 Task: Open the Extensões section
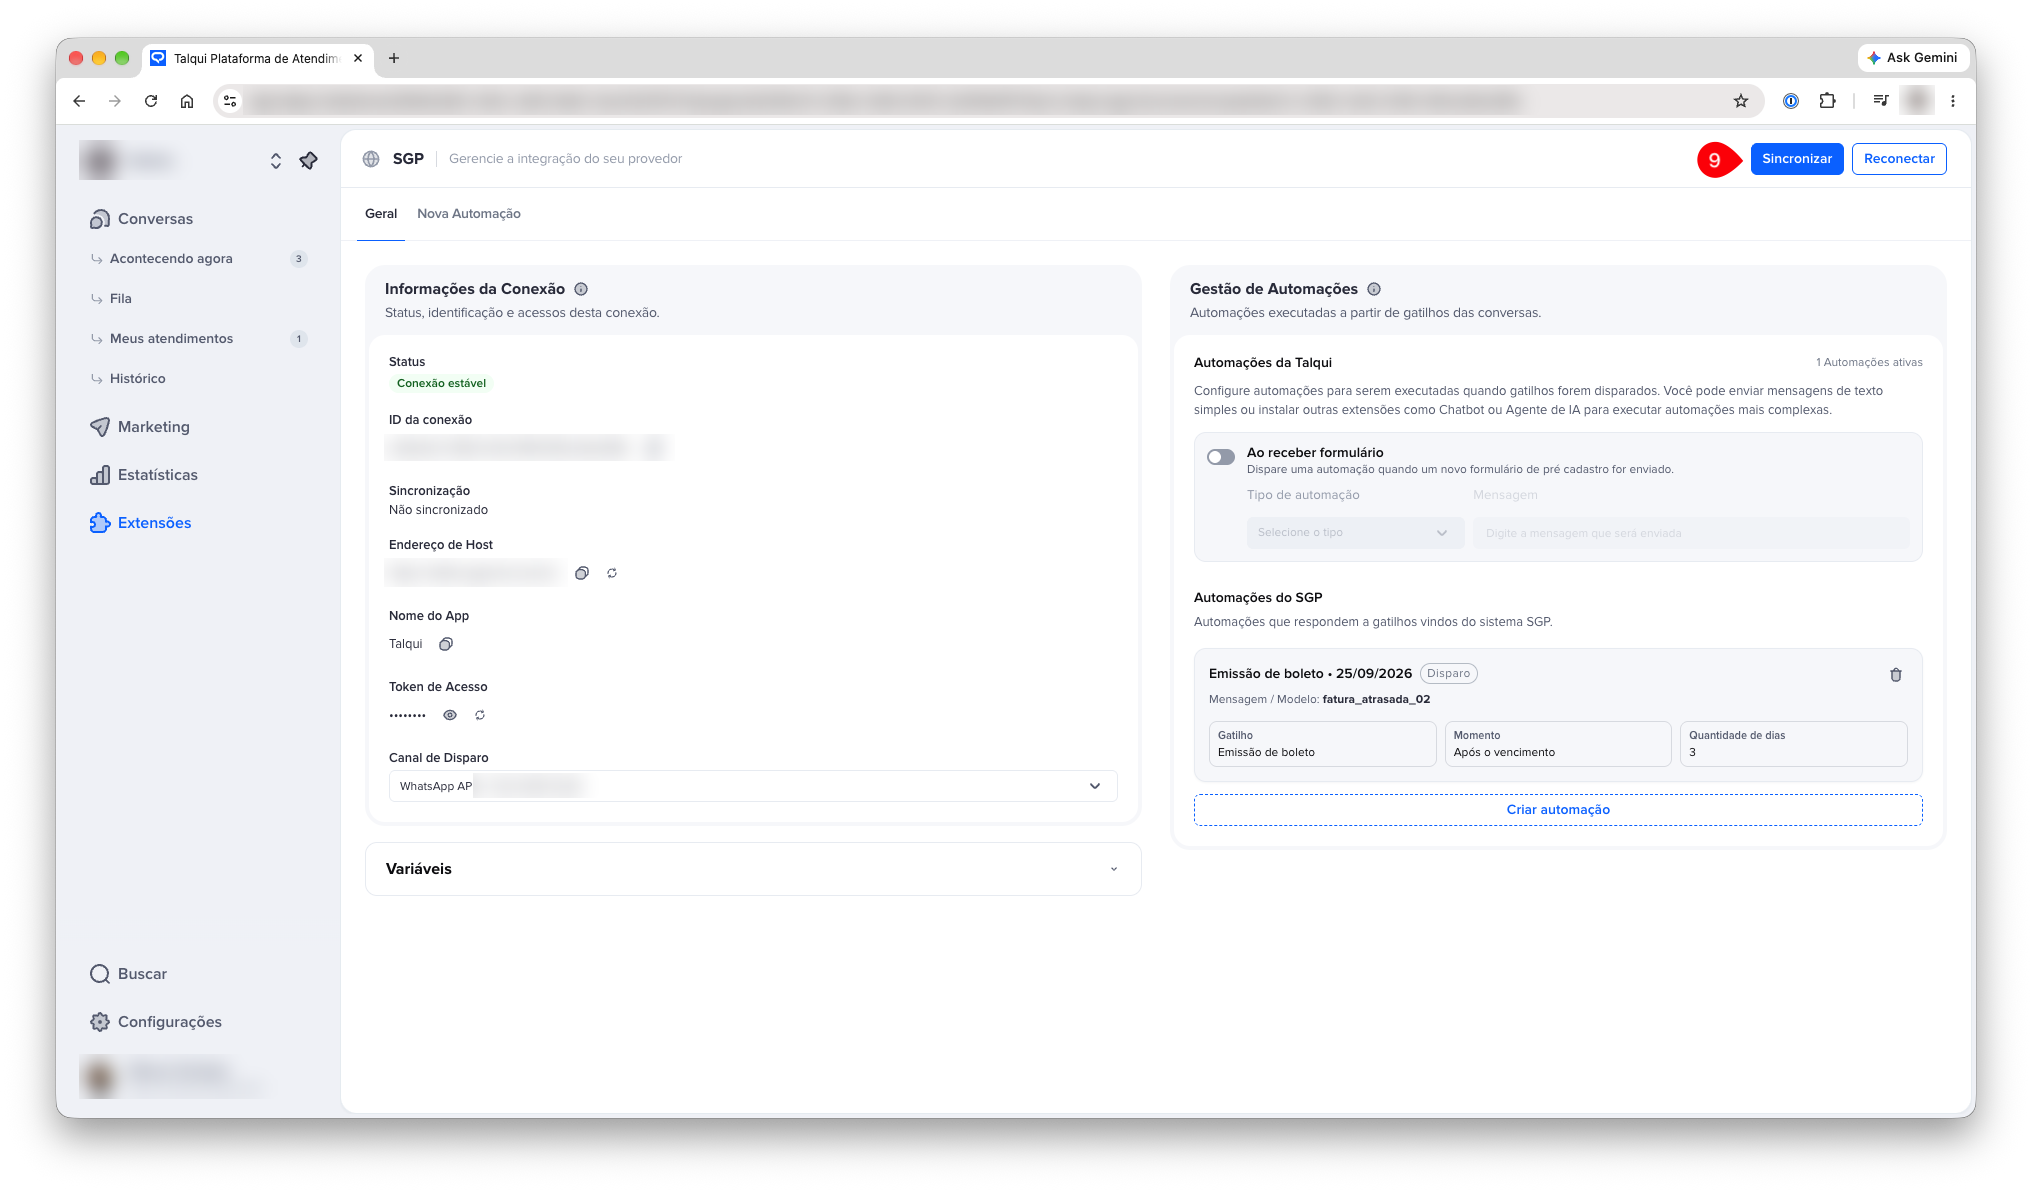tap(154, 523)
